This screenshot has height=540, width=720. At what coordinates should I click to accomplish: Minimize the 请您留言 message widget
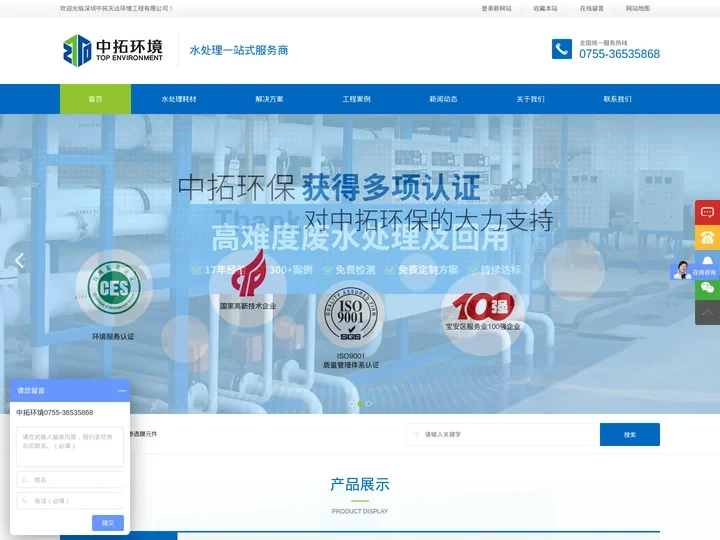pos(121,391)
